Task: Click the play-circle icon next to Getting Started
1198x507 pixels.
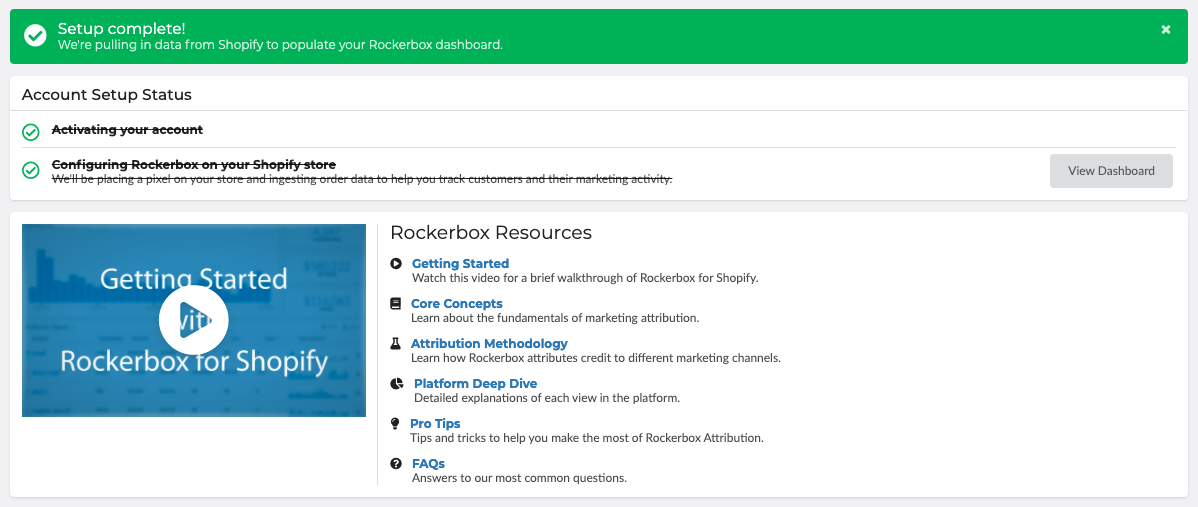Action: tap(396, 263)
